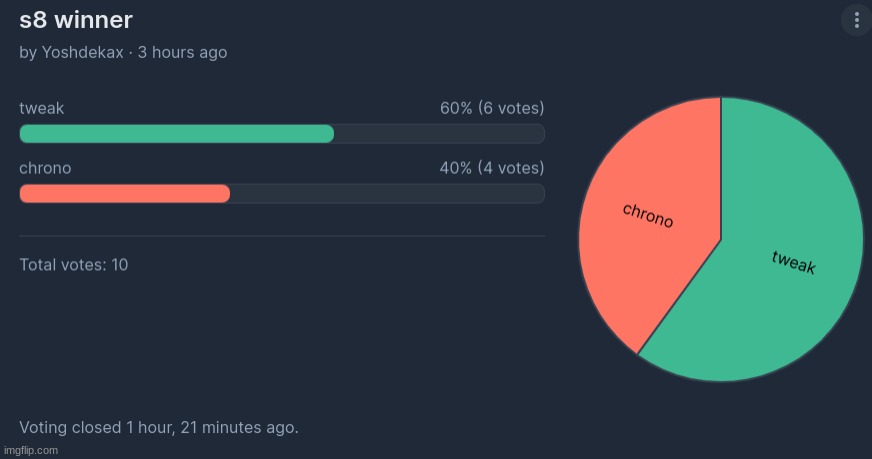Click the imgflip.com watermark
Viewport: 872px width, 459px height.
[x=31, y=450]
